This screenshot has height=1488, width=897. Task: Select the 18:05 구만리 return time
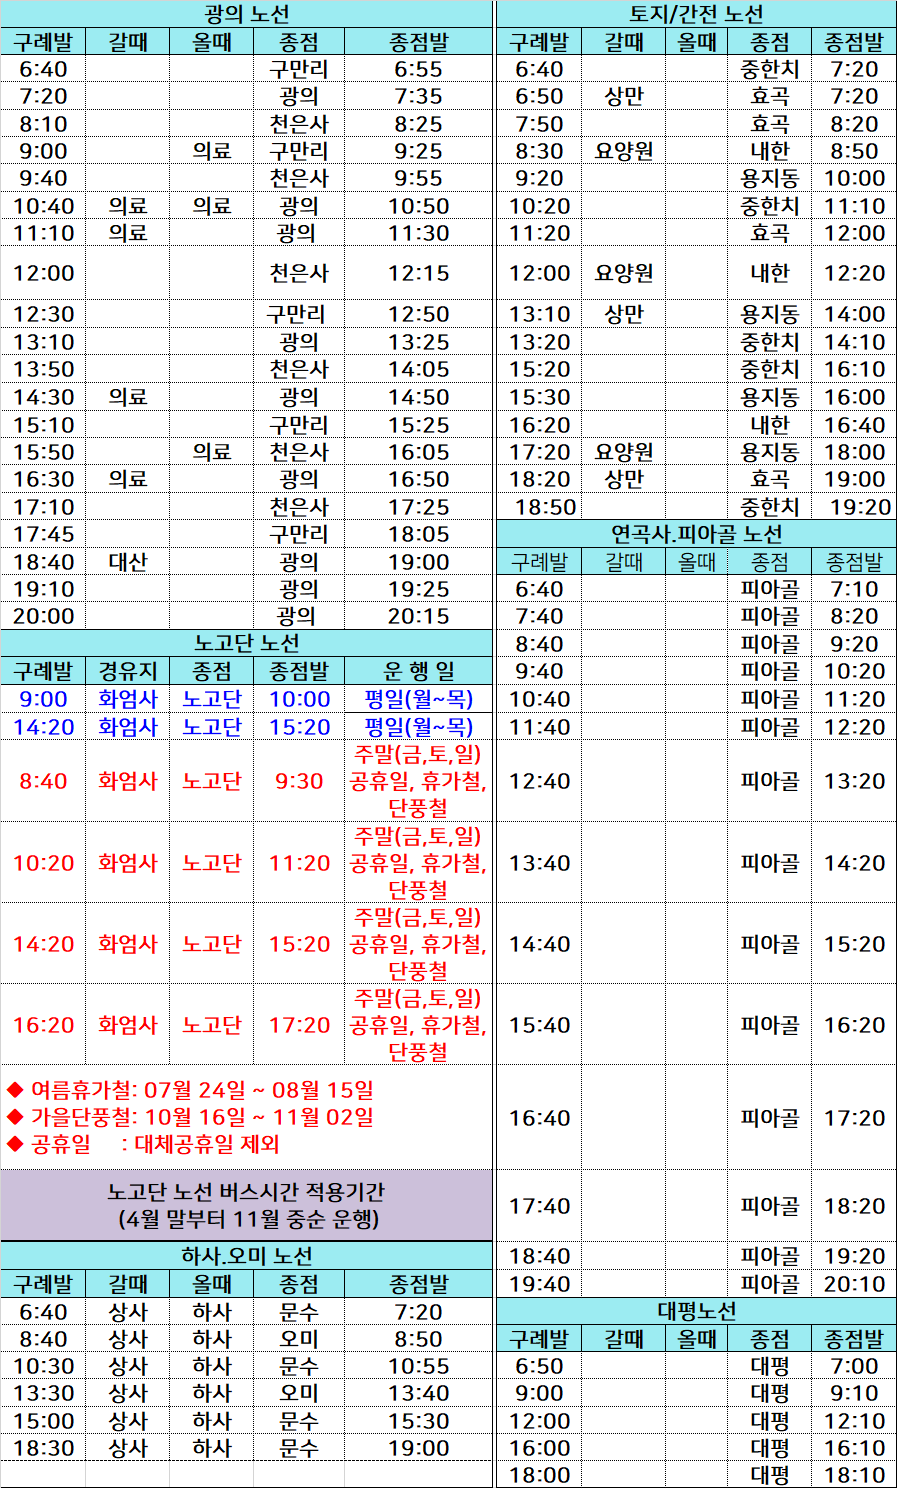coord(418,534)
